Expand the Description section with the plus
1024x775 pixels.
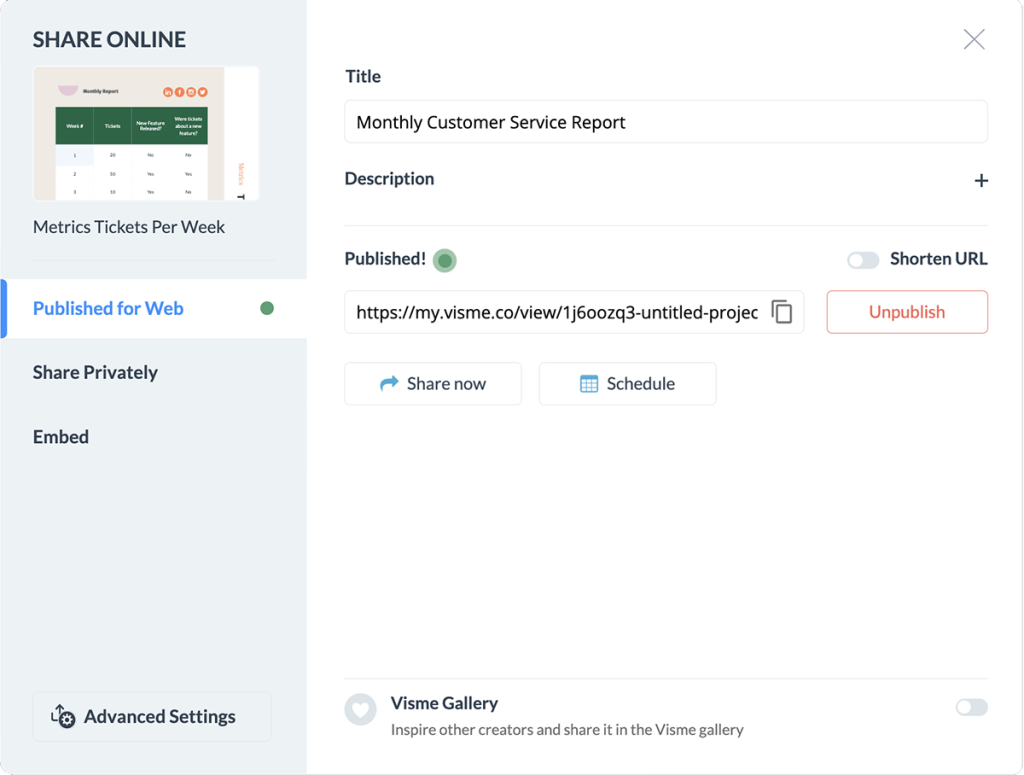(x=981, y=180)
